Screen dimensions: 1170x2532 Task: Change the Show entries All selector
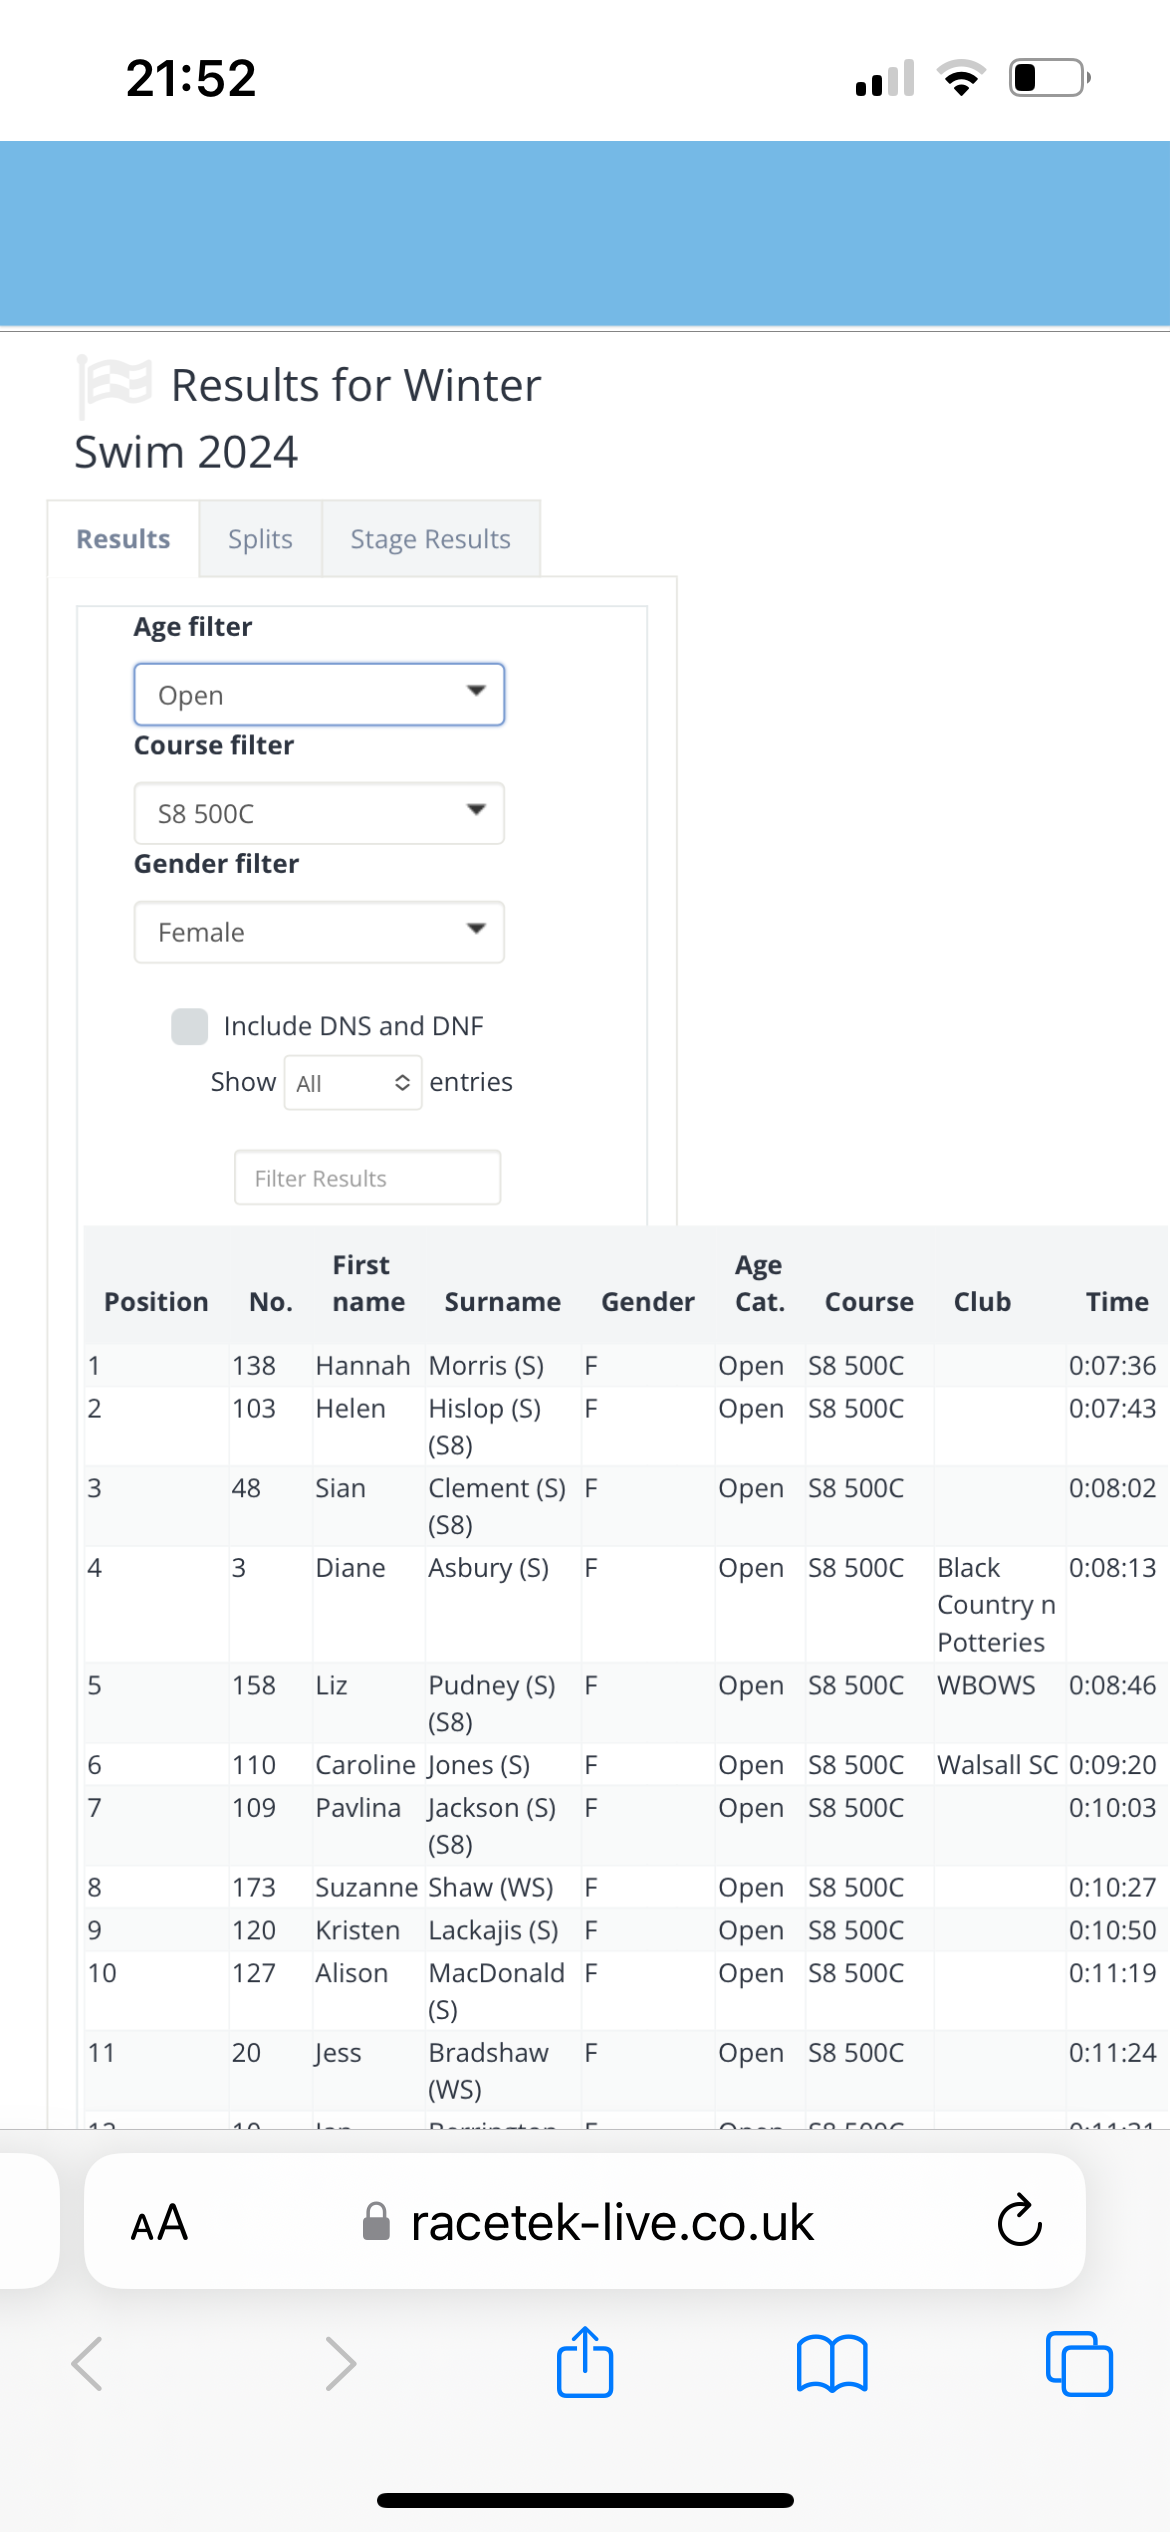point(352,1083)
